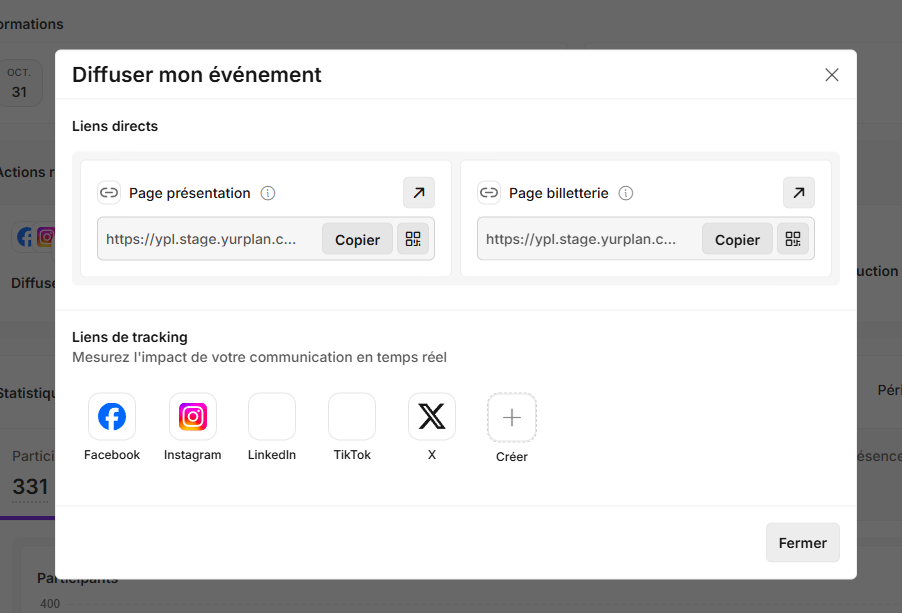The image size is (902, 613).
Task: Select X tracking link
Action: coord(432,416)
